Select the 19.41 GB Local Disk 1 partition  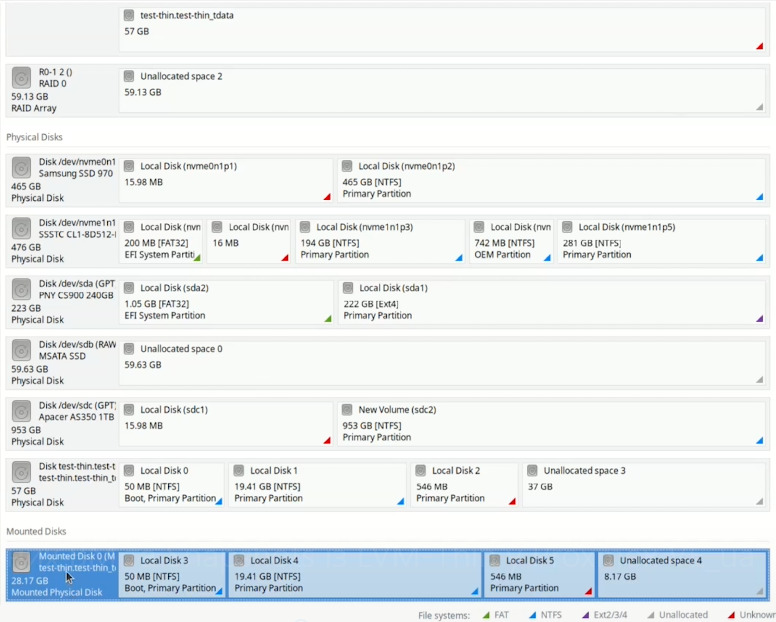(x=318, y=484)
